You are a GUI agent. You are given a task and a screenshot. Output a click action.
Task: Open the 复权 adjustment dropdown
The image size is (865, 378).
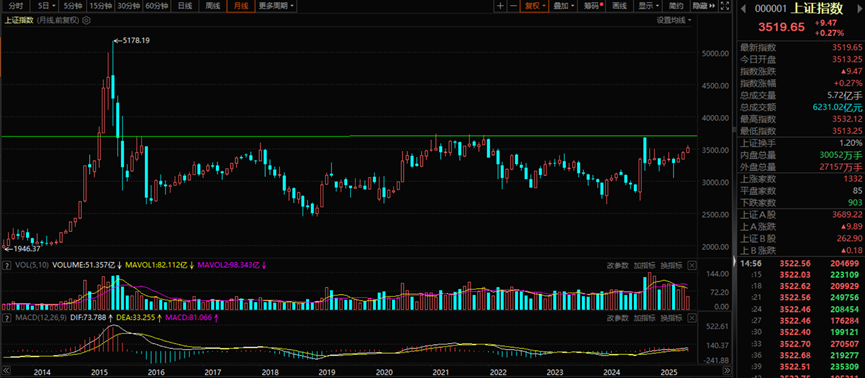(x=535, y=6)
